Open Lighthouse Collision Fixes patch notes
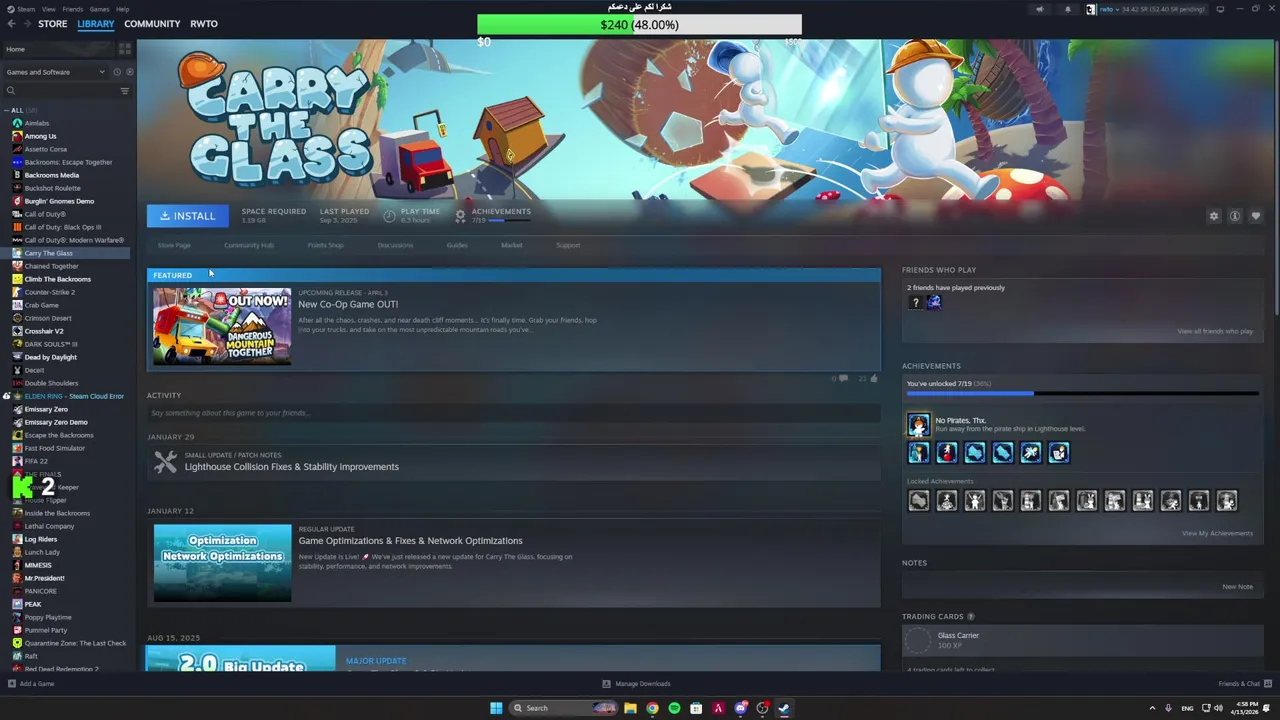1280x720 pixels. pyautogui.click(x=291, y=467)
